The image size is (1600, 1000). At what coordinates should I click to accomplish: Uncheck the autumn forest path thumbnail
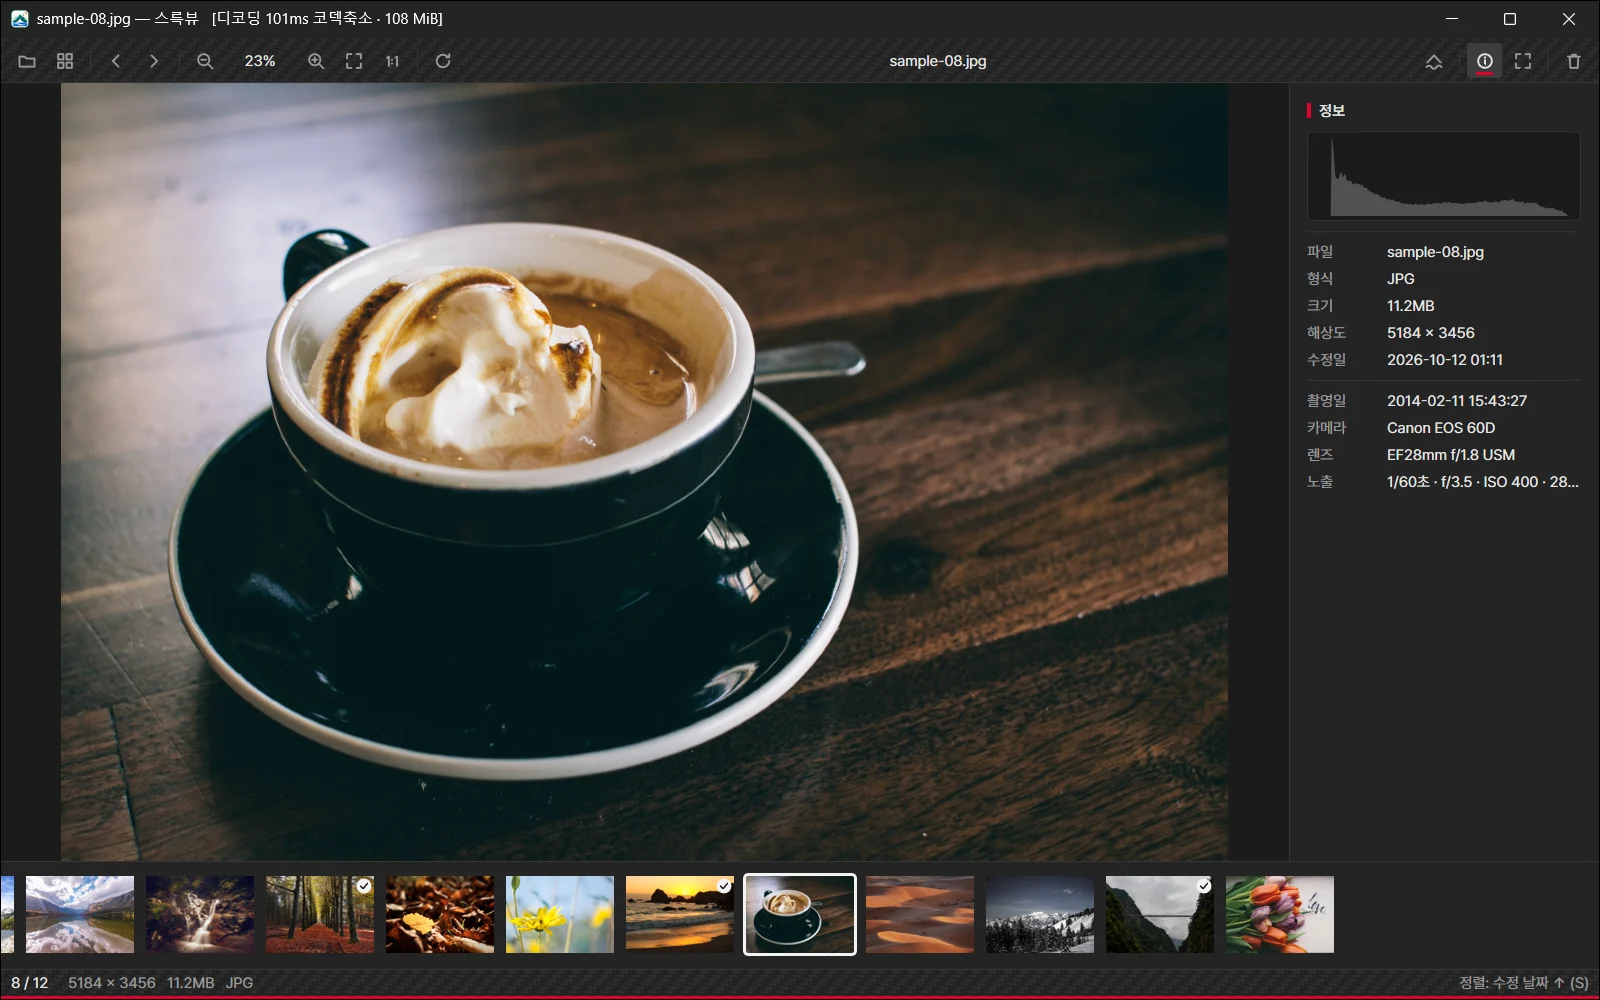(x=364, y=886)
